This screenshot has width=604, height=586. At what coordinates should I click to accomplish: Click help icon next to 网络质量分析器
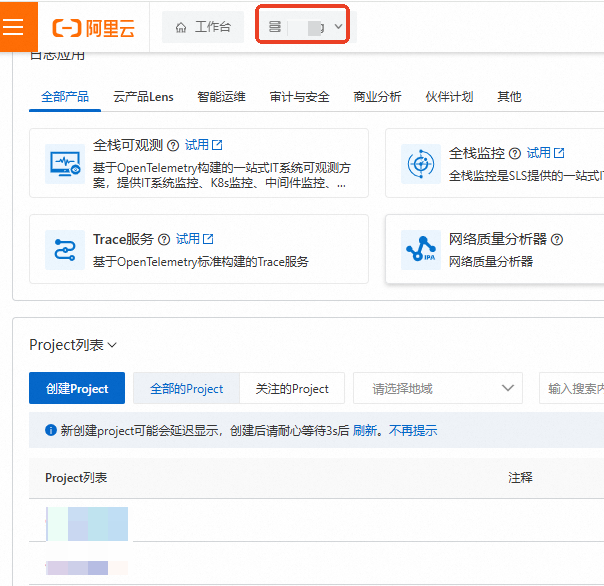click(x=557, y=240)
